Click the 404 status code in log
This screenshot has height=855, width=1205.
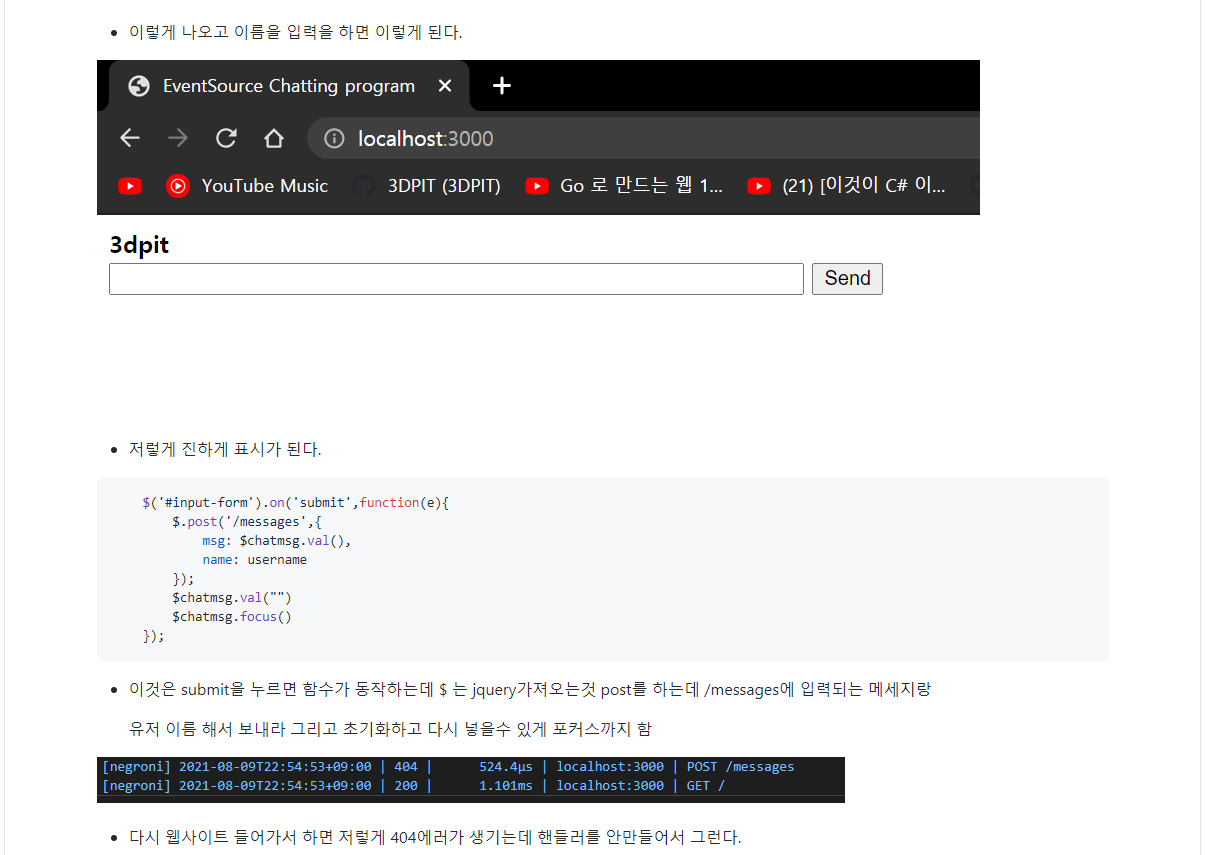pyautogui.click(x=406, y=767)
